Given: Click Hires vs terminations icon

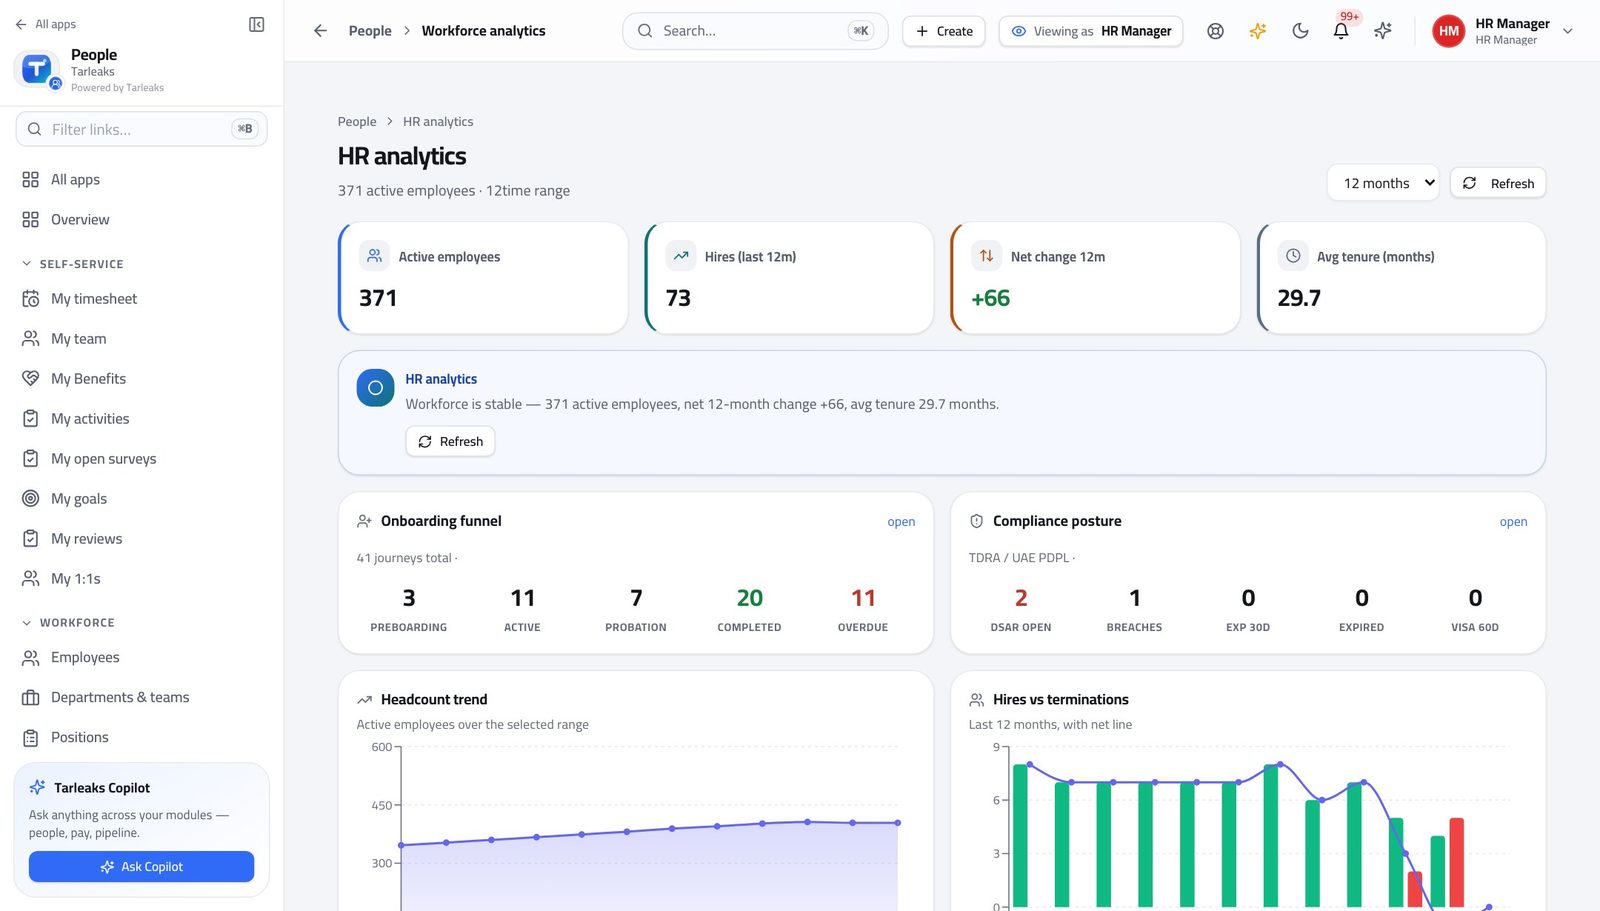Looking at the screenshot, I should (976, 699).
